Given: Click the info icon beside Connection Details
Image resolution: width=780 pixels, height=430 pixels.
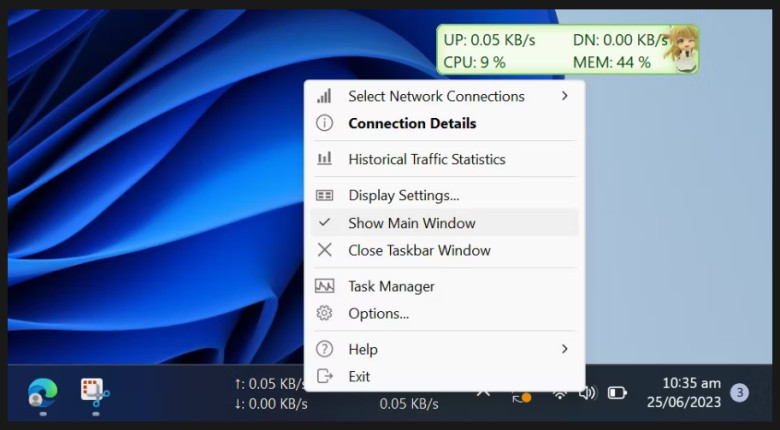Looking at the screenshot, I should [324, 123].
